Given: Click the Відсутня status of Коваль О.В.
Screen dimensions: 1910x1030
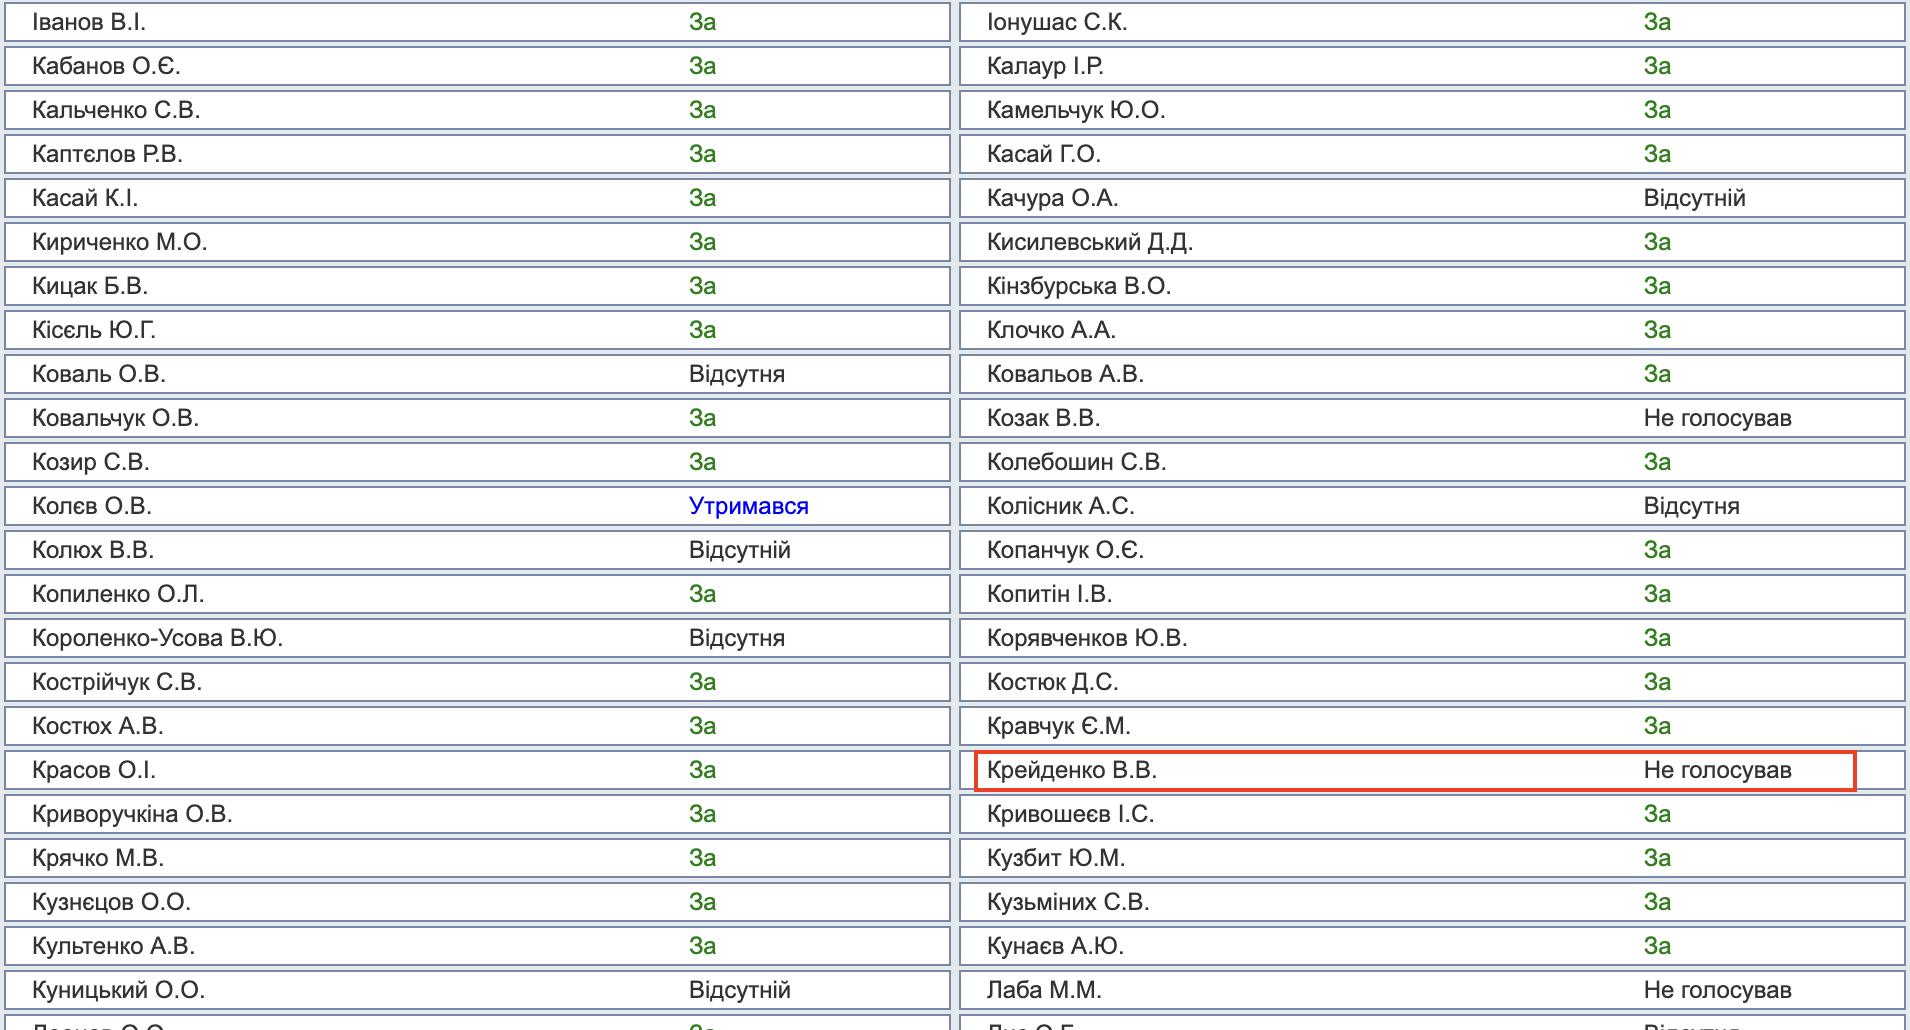Looking at the screenshot, I should pos(737,374).
